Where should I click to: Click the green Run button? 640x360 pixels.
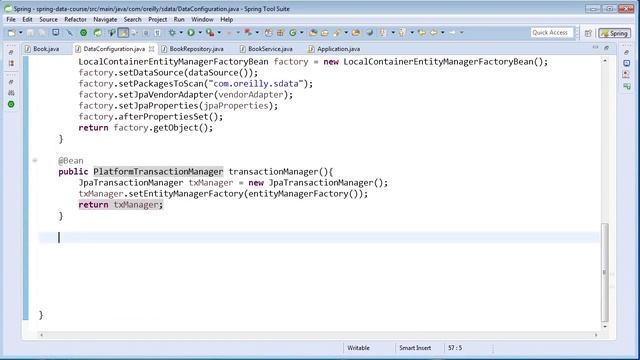[191, 33]
